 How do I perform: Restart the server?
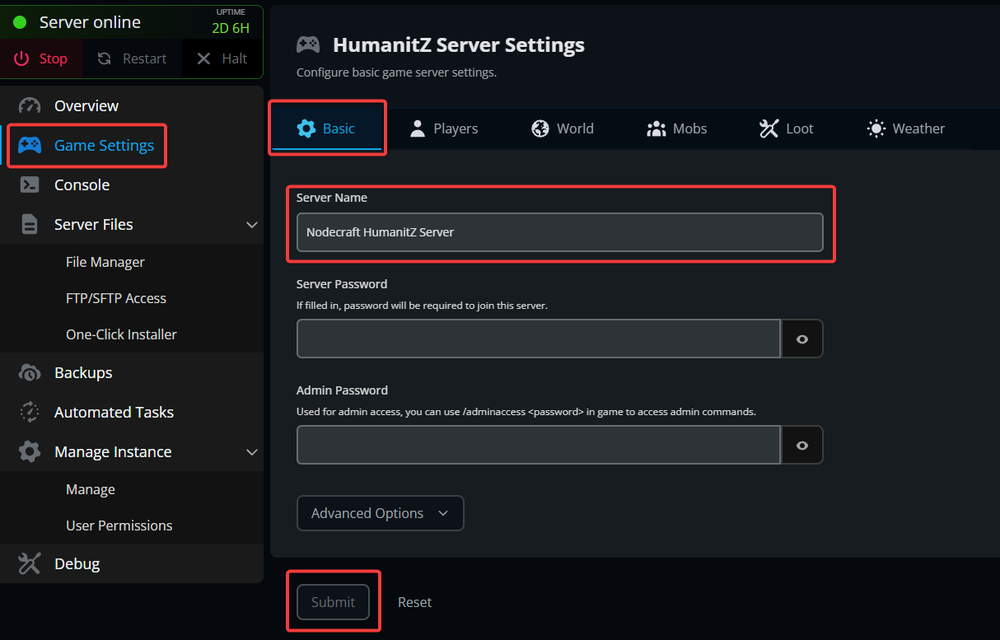click(132, 58)
